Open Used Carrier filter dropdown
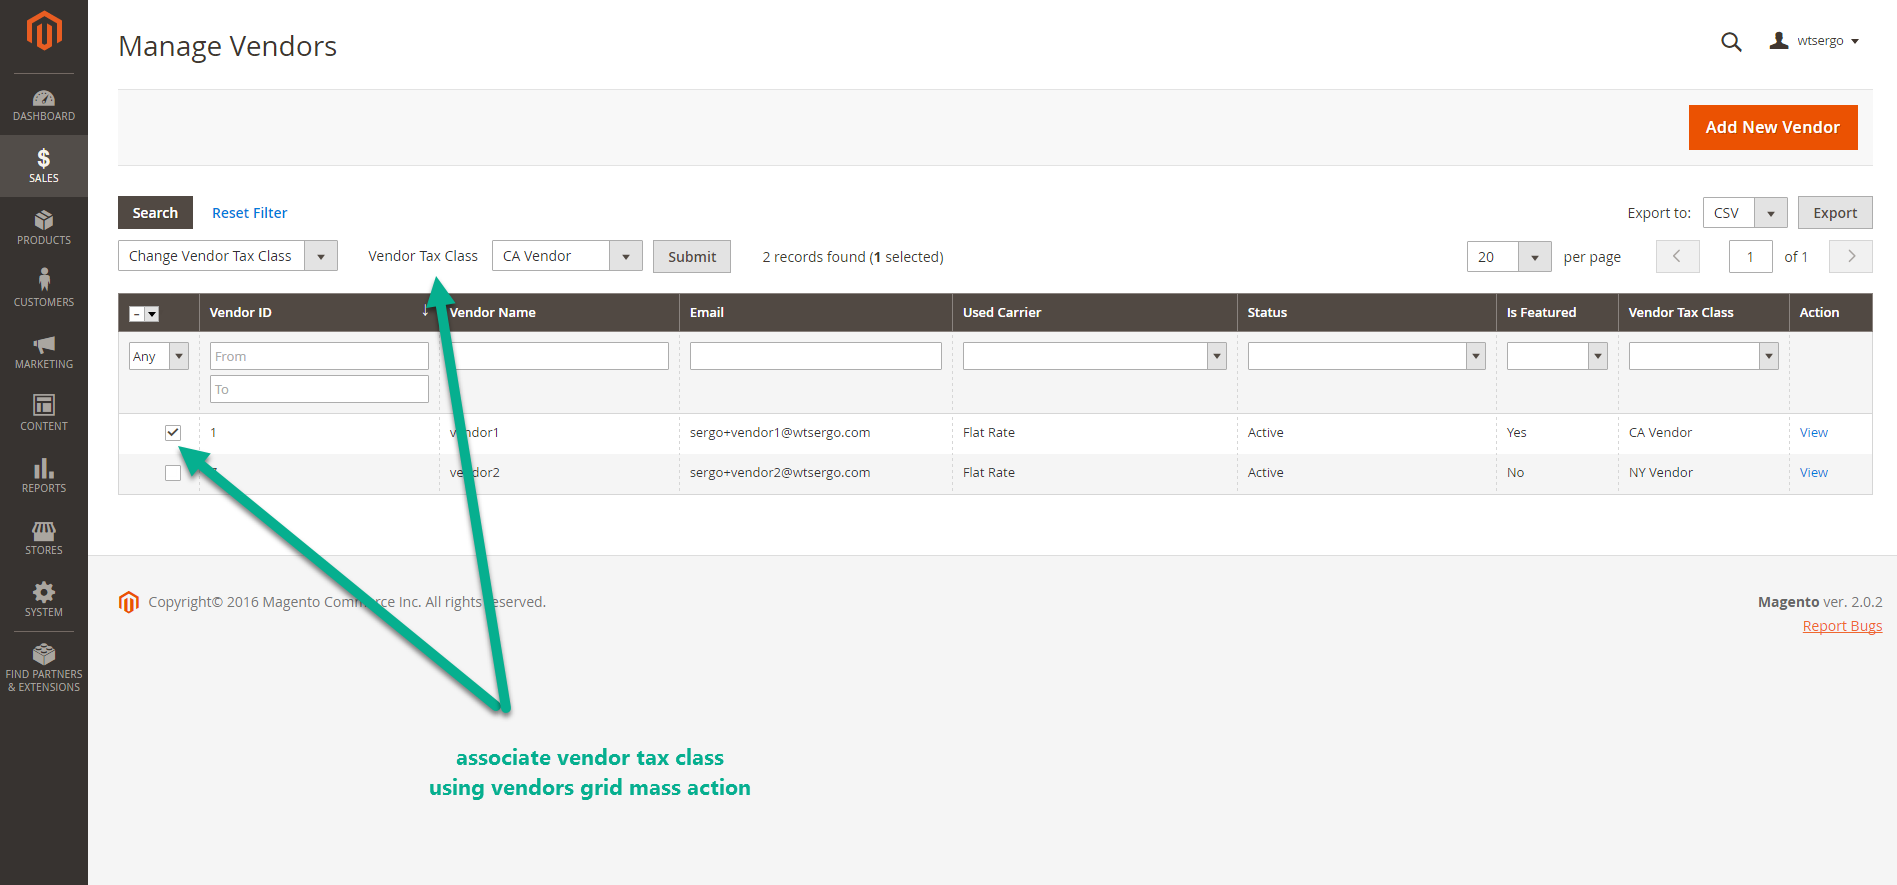Screen dimensions: 1897x885 [x=1095, y=356]
